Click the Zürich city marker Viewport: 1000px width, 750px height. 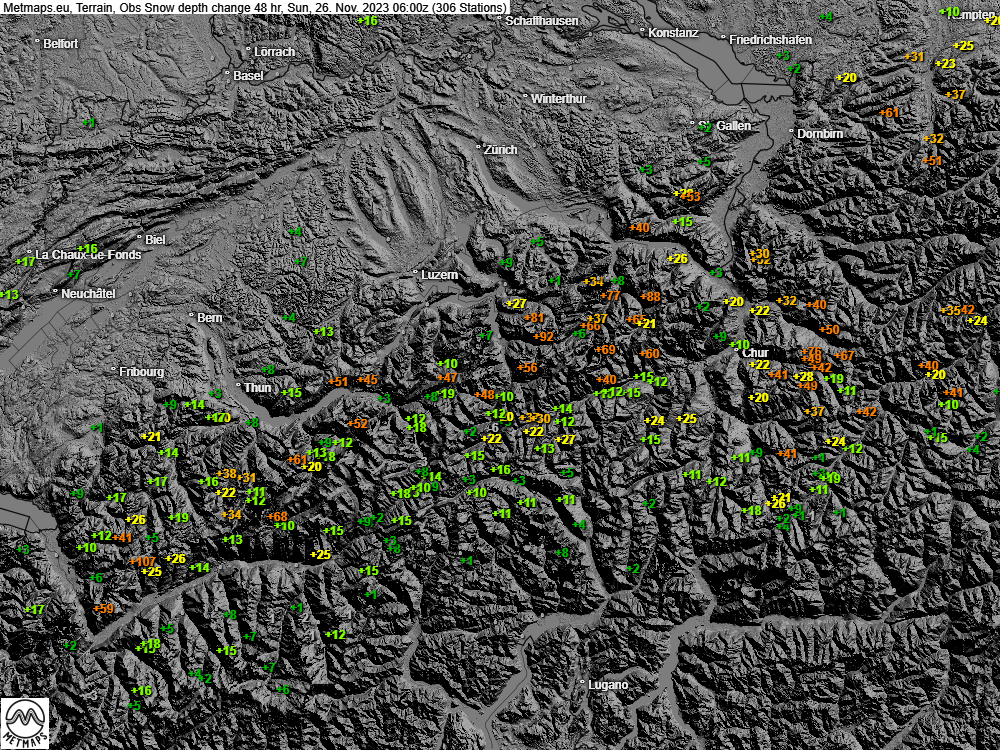point(479,147)
